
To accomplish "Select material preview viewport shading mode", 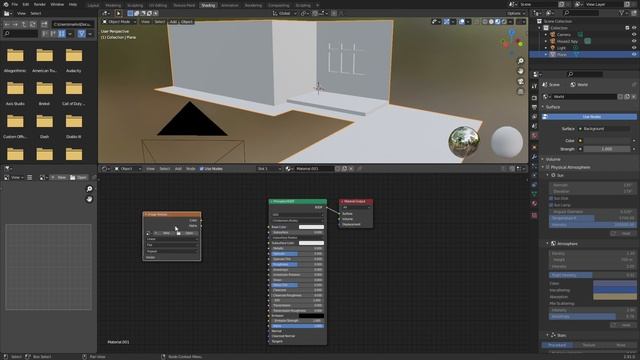I will (x=498, y=22).
